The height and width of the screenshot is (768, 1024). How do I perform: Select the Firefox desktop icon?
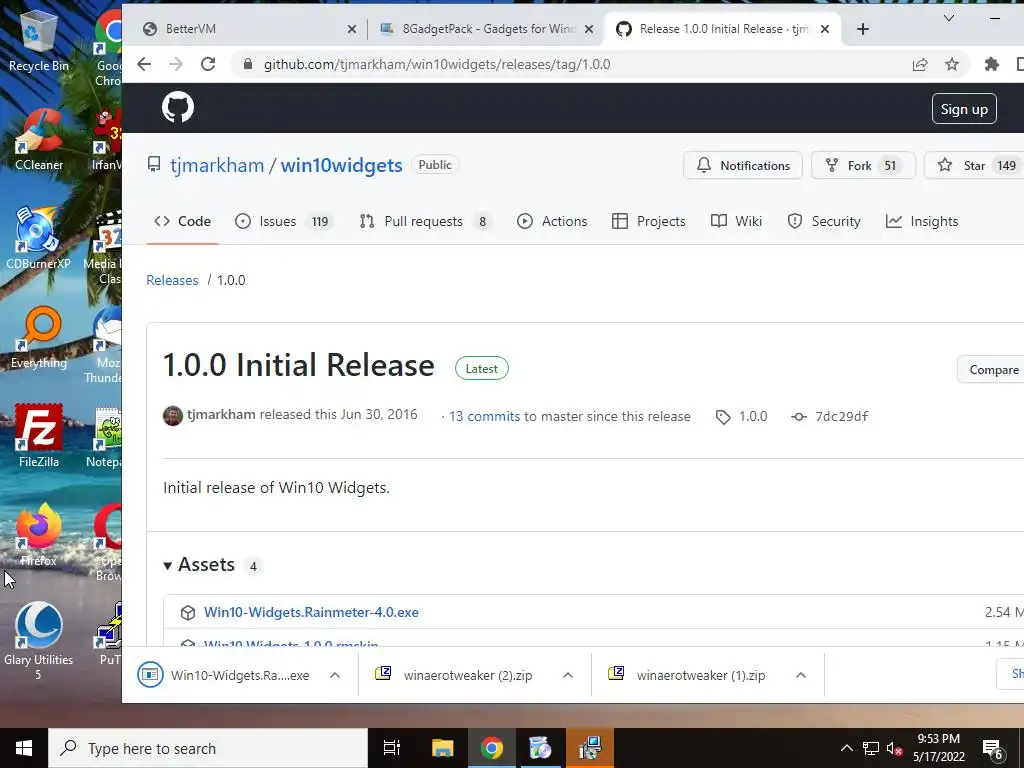pos(39,535)
